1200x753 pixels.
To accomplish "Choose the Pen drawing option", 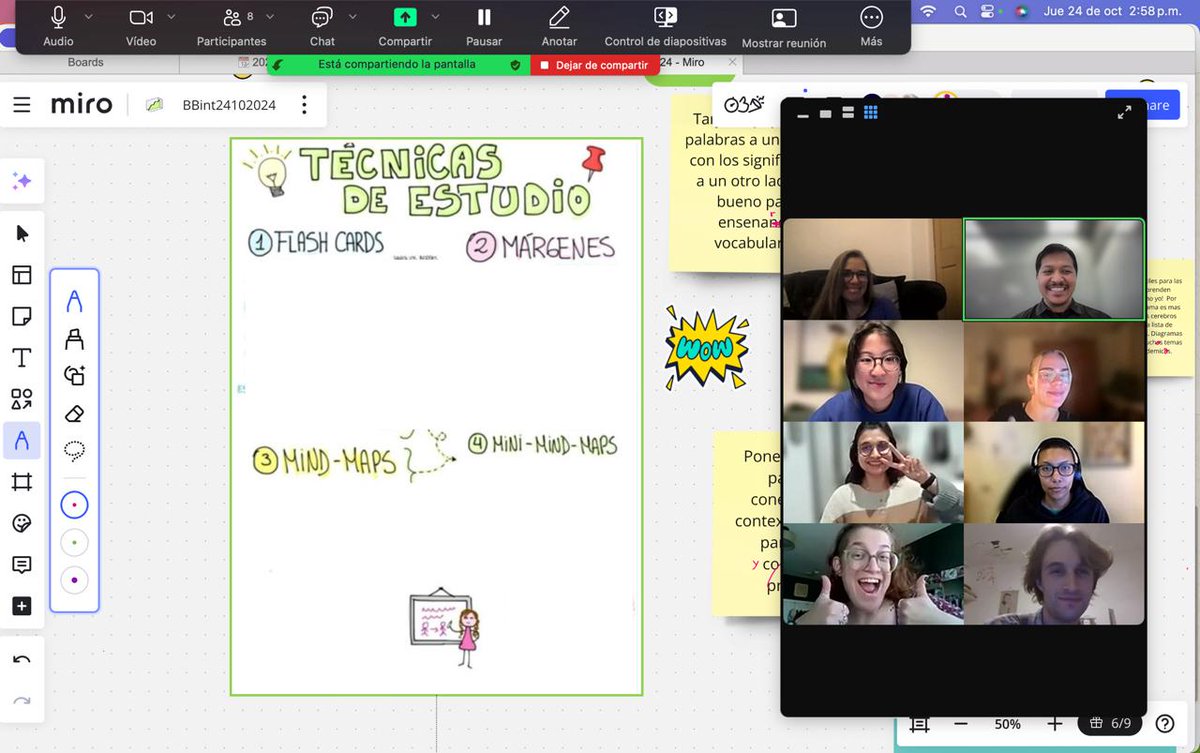I will 74,301.
